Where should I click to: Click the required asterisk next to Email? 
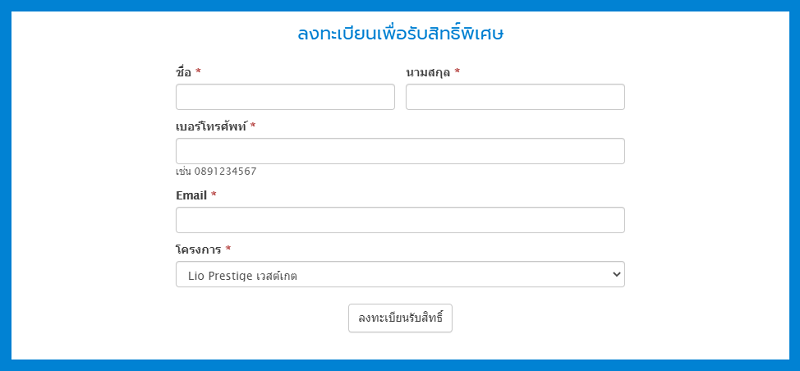point(214,194)
